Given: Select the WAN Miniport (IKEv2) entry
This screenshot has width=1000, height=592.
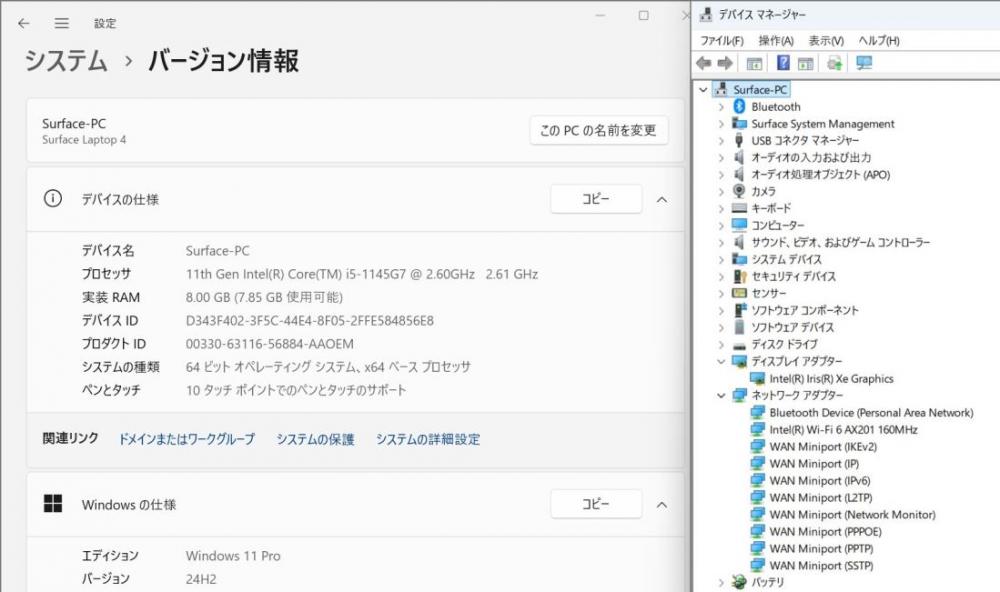Looking at the screenshot, I should pyautogui.click(x=823, y=447).
